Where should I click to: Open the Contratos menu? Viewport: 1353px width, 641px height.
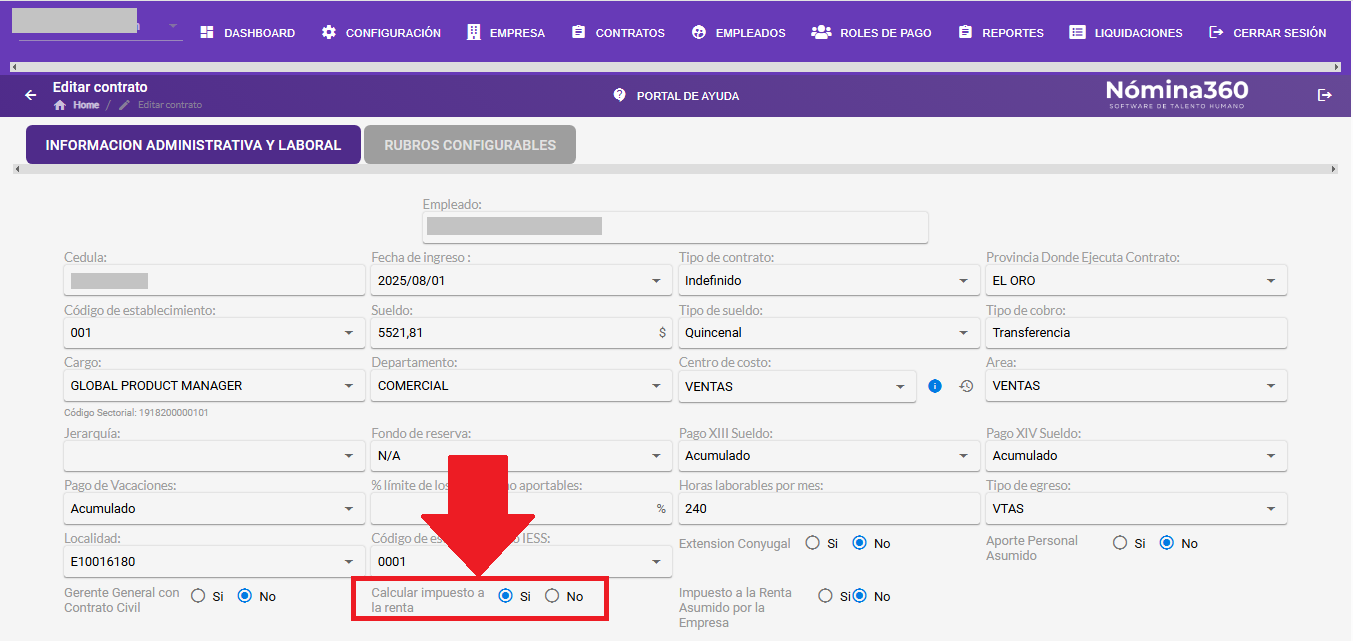618,33
